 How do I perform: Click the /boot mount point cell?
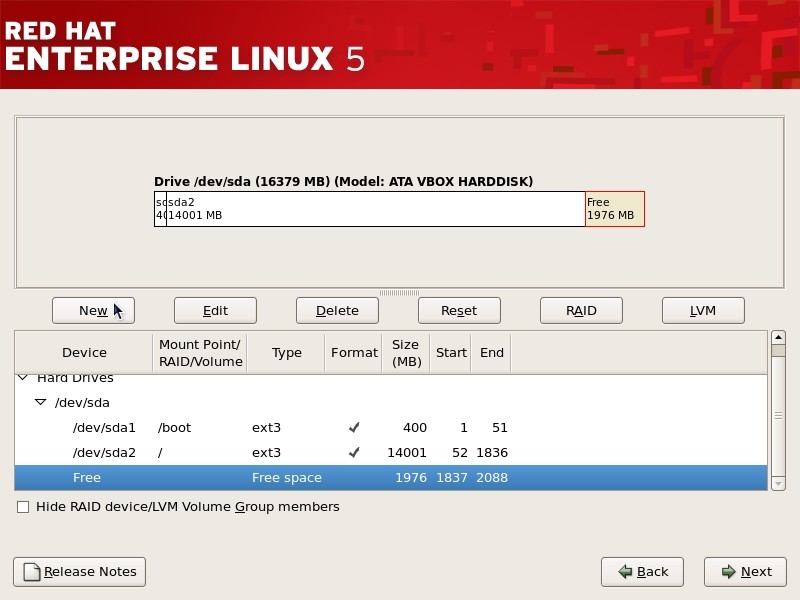pos(174,428)
